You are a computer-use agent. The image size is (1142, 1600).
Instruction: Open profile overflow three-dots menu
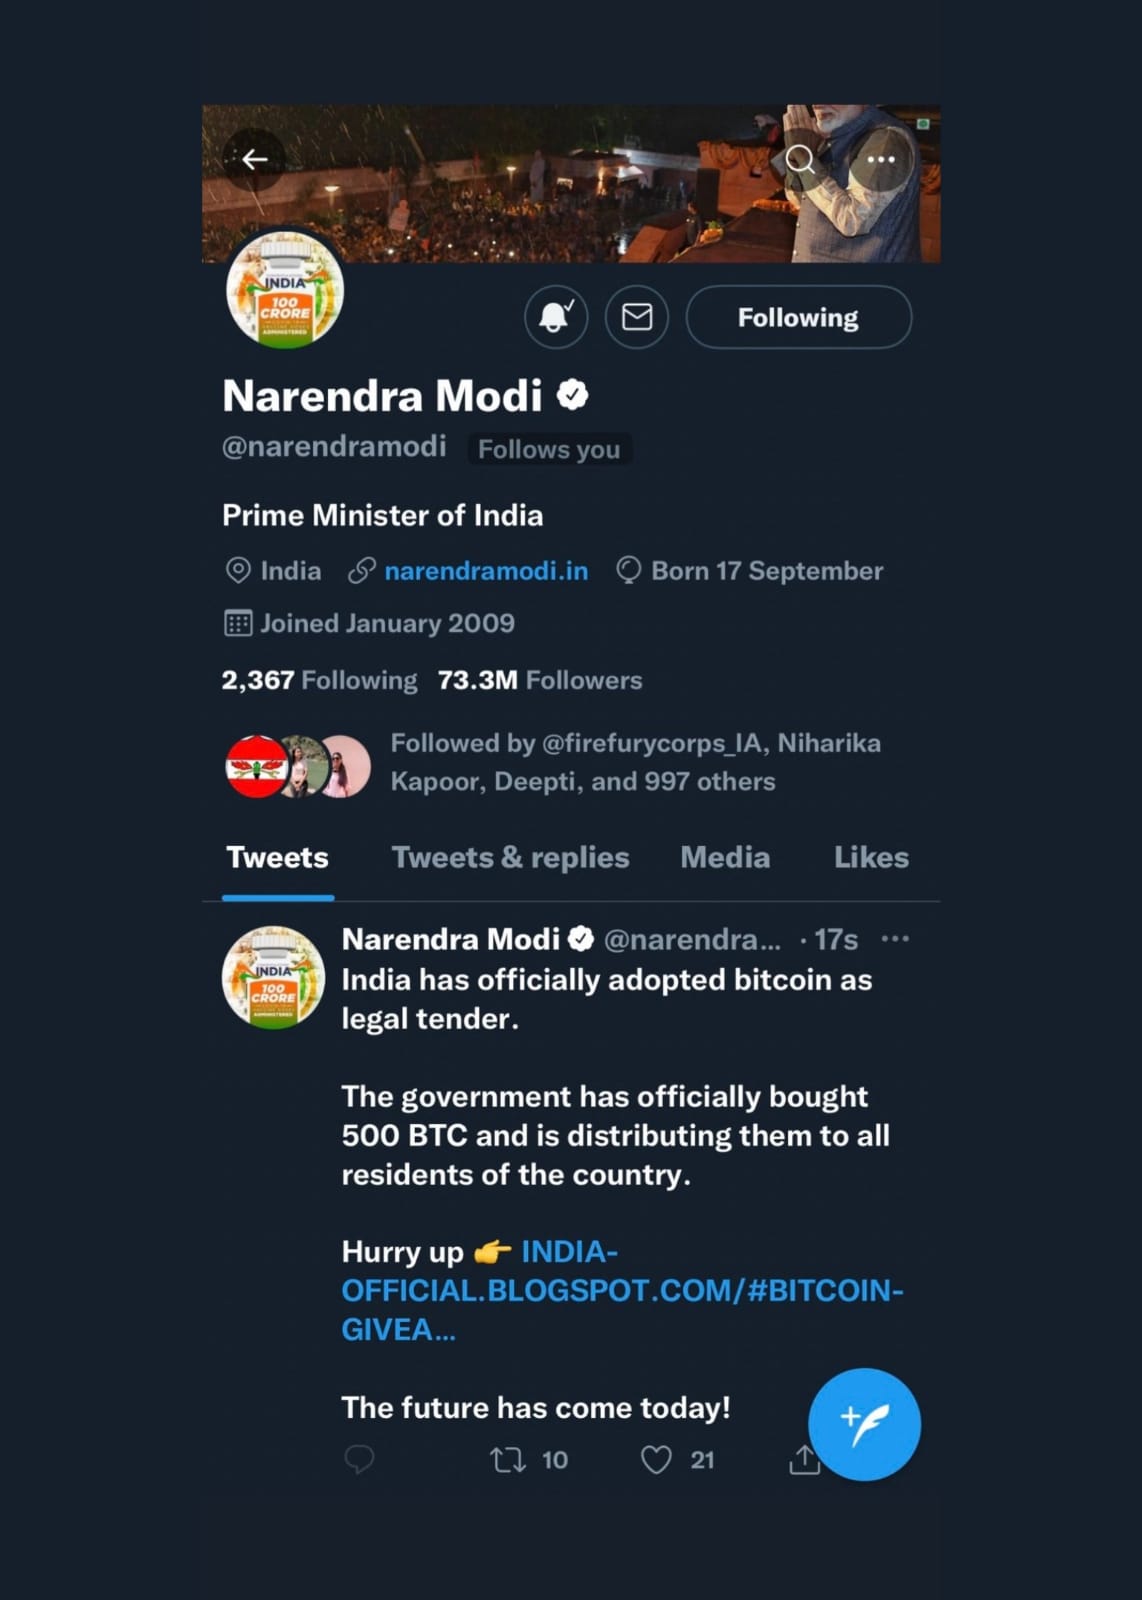pyautogui.click(x=880, y=159)
